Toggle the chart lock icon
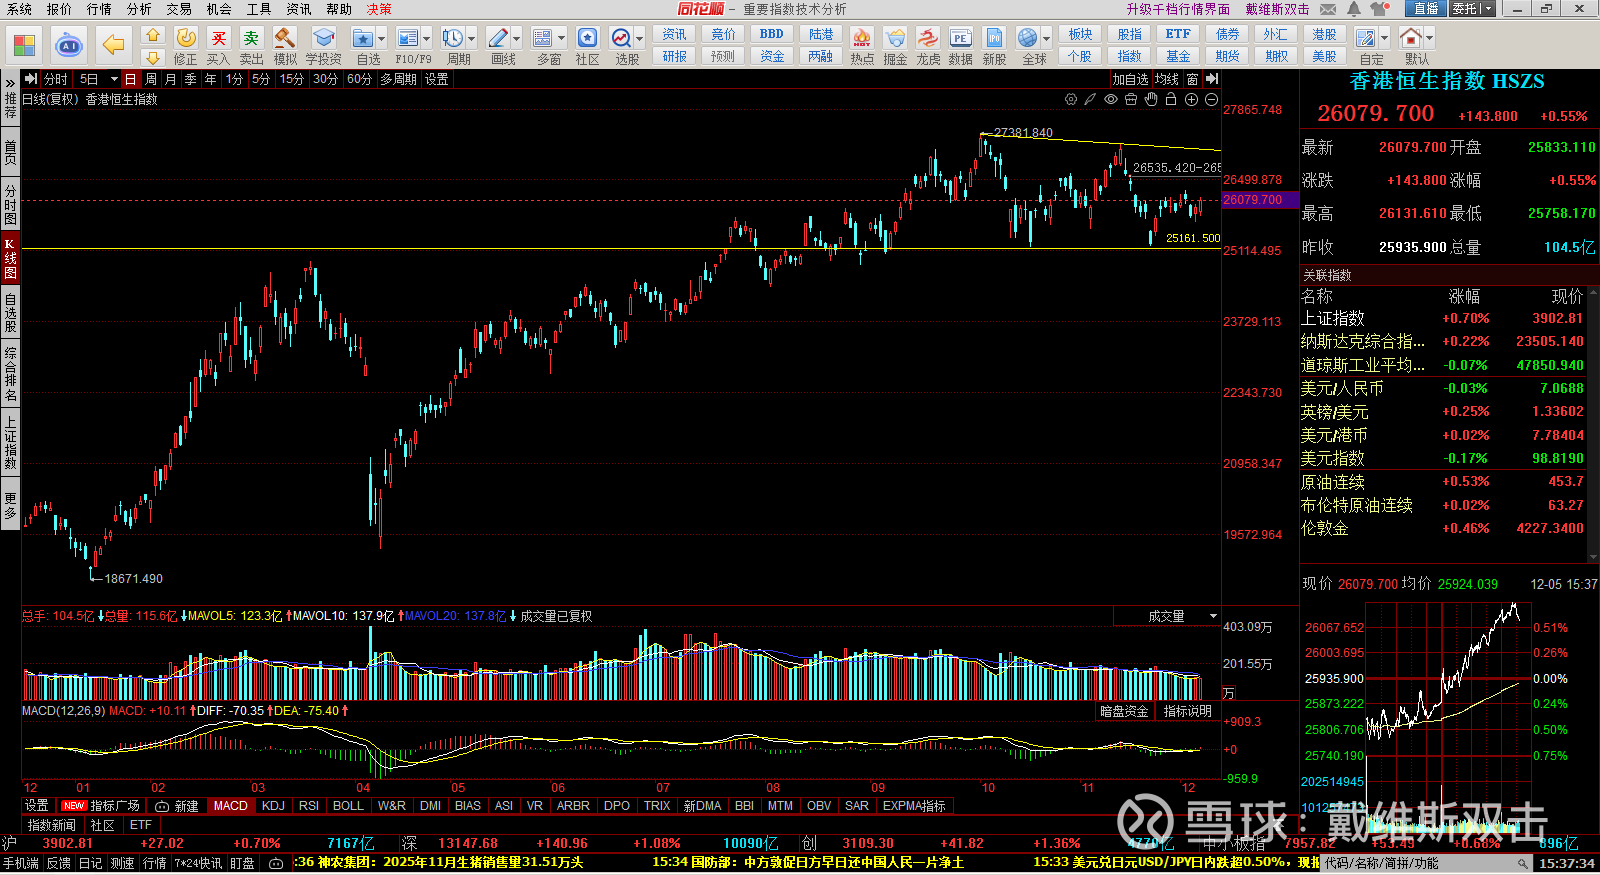 click(x=1171, y=99)
